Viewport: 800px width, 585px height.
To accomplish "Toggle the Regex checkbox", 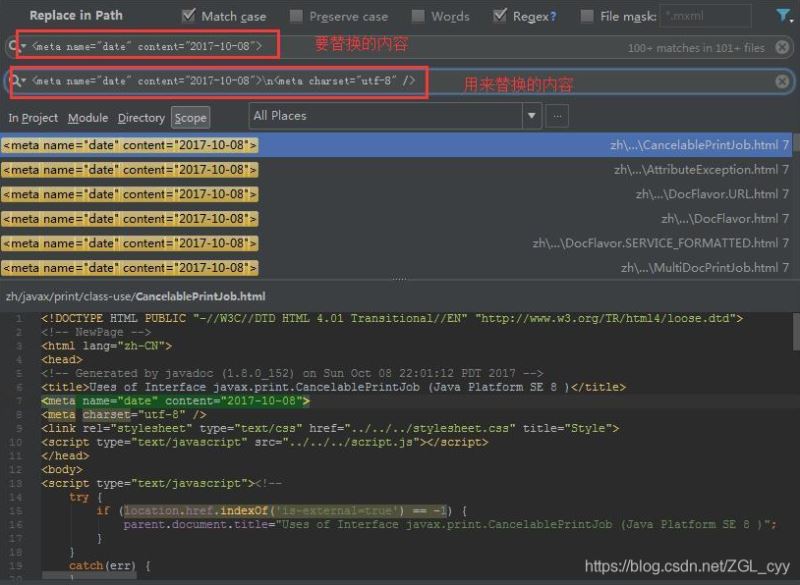I will click(500, 16).
